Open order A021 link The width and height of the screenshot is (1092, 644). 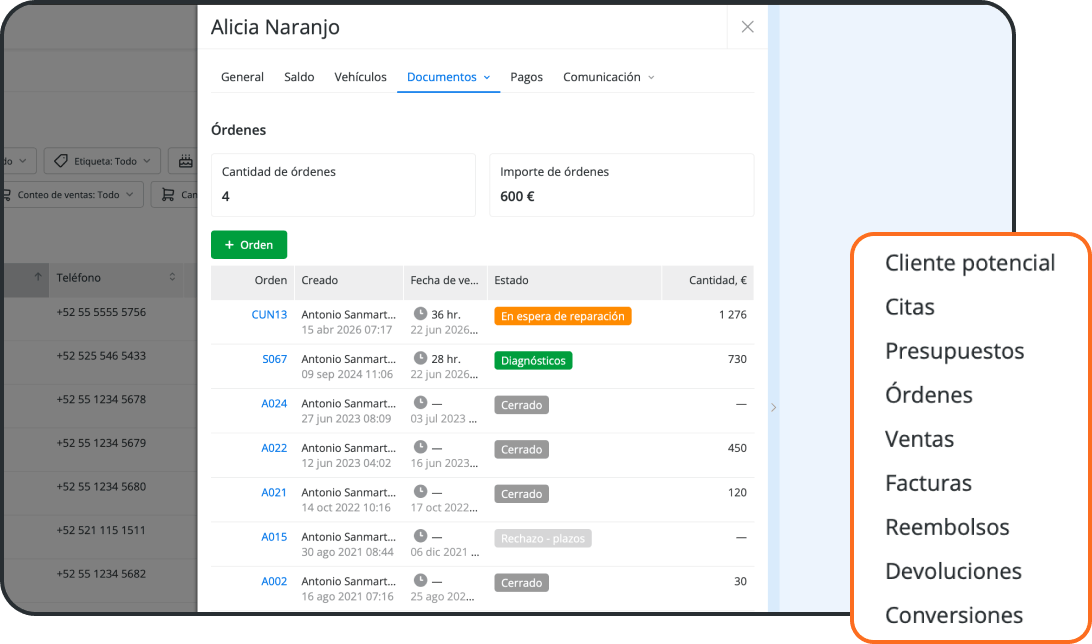pos(274,493)
